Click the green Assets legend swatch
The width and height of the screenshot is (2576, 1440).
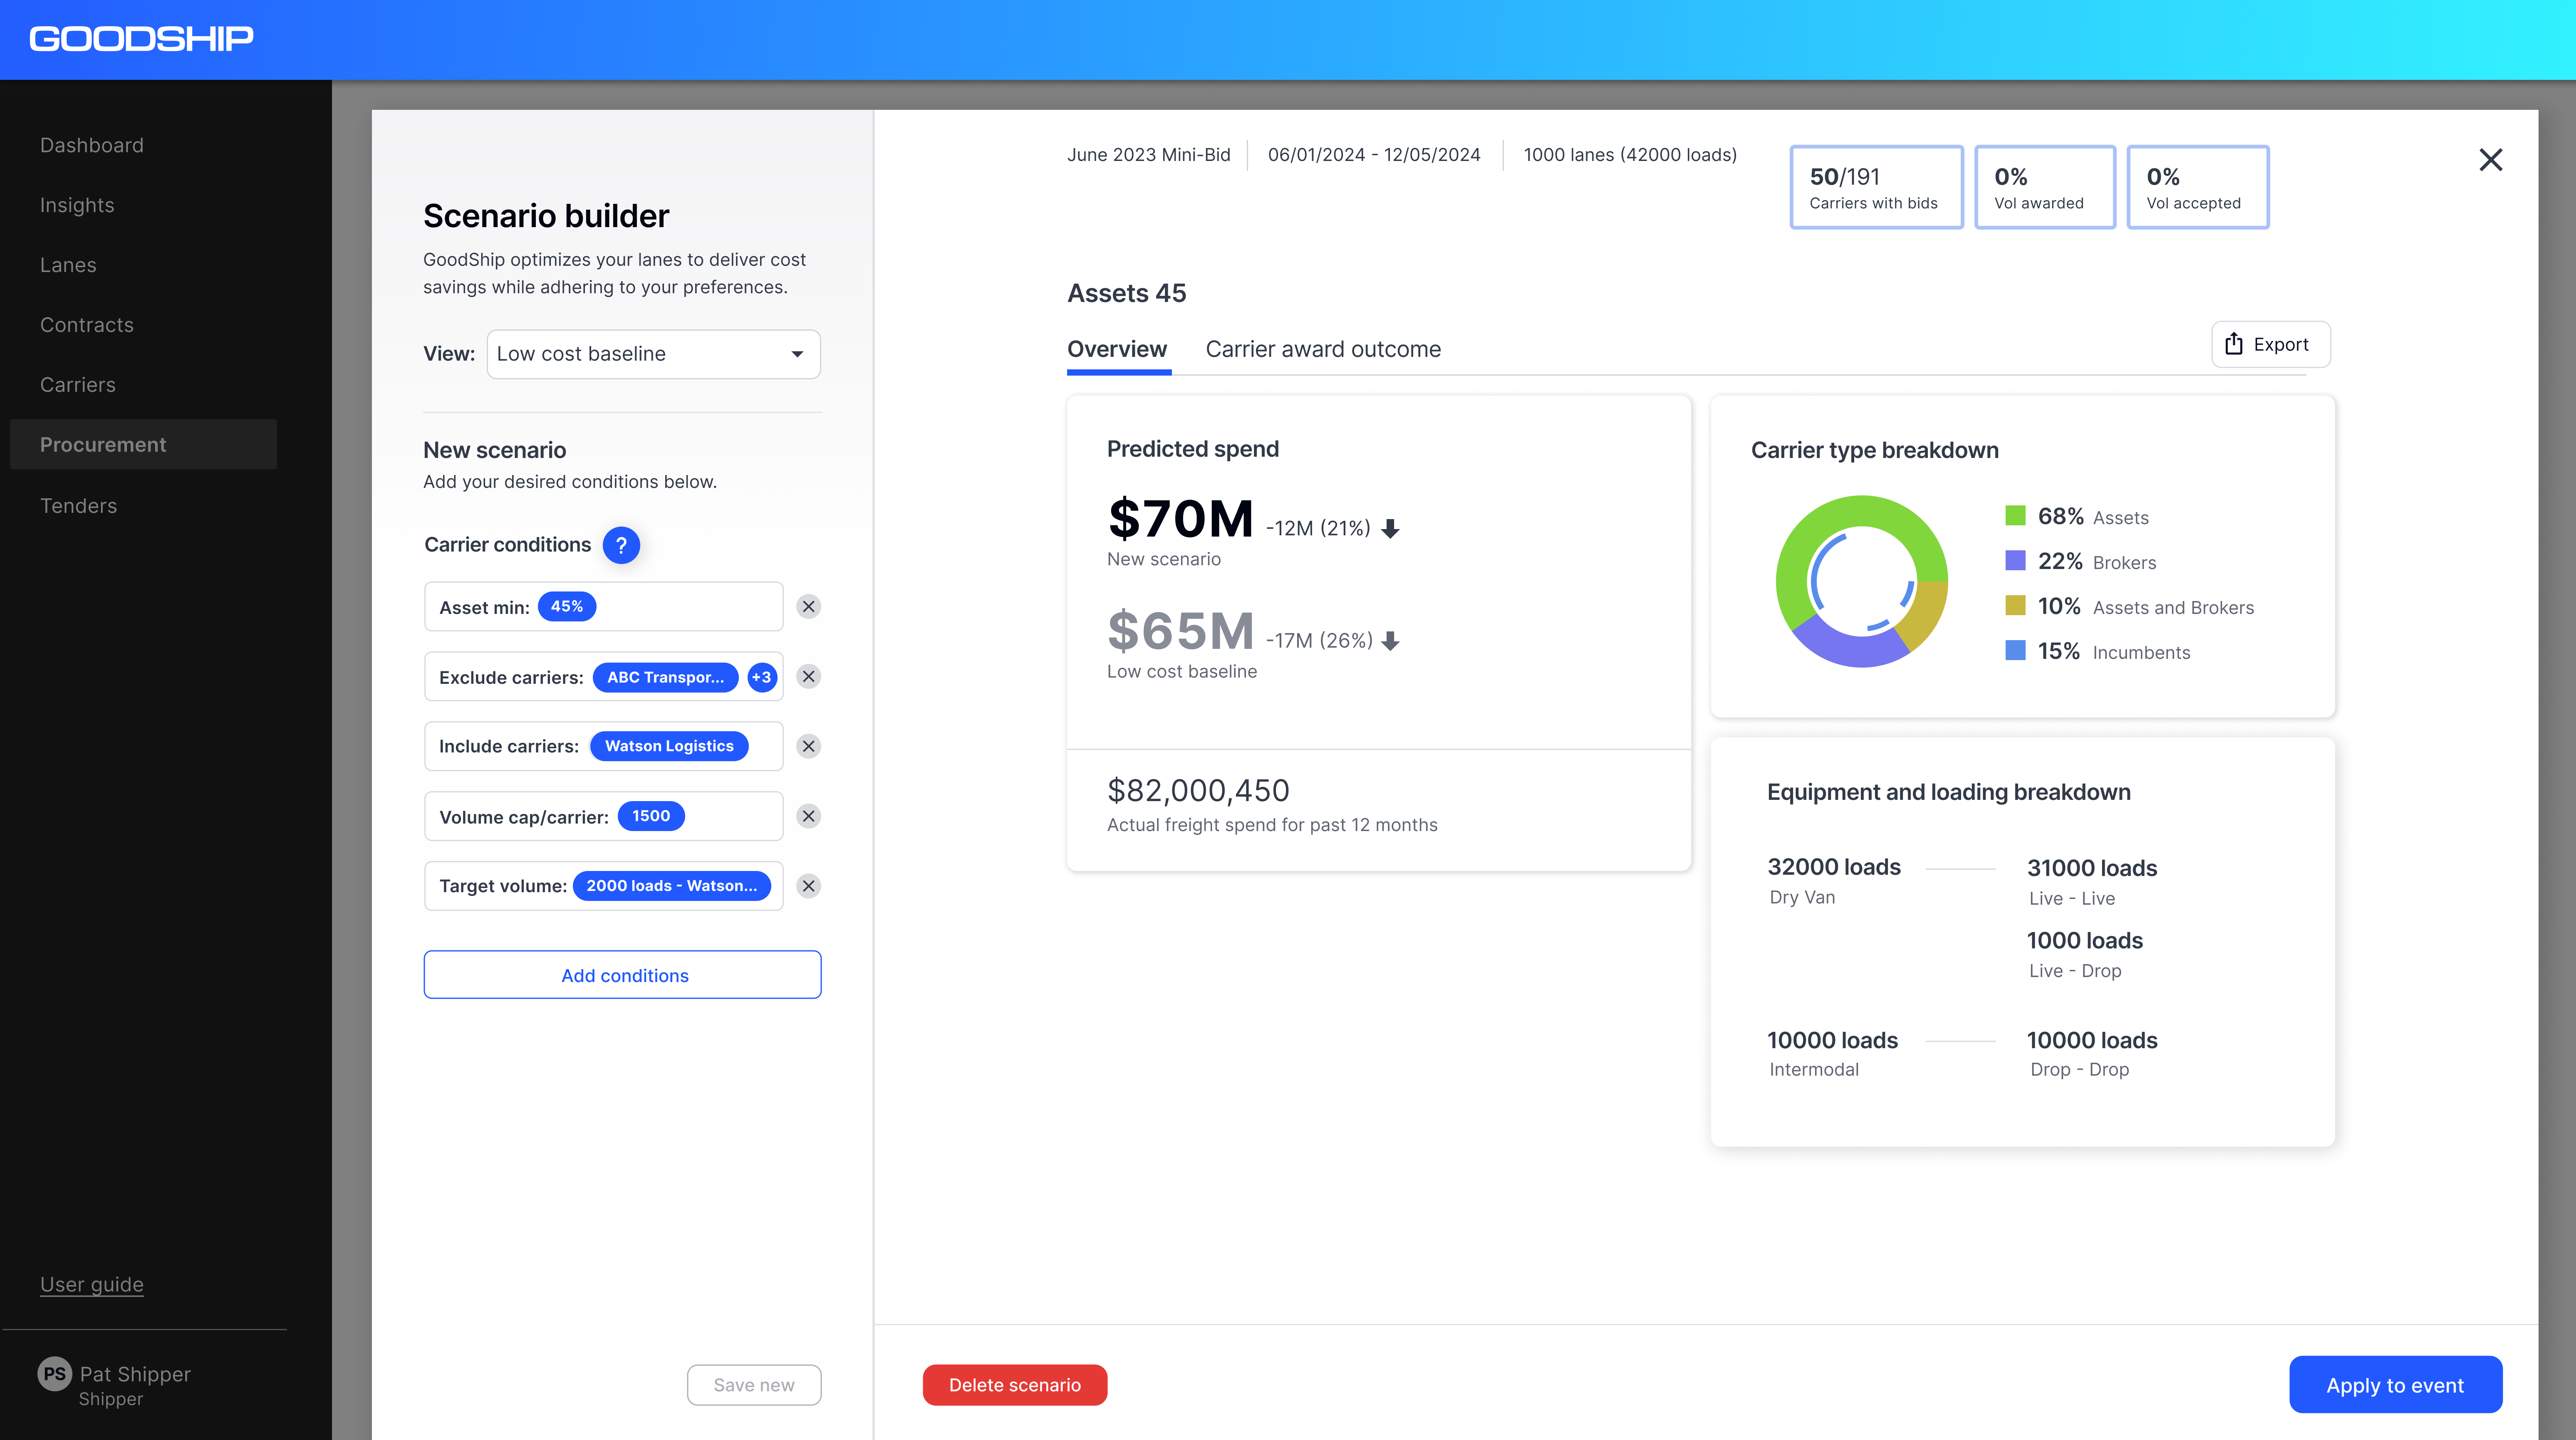pos(2015,516)
